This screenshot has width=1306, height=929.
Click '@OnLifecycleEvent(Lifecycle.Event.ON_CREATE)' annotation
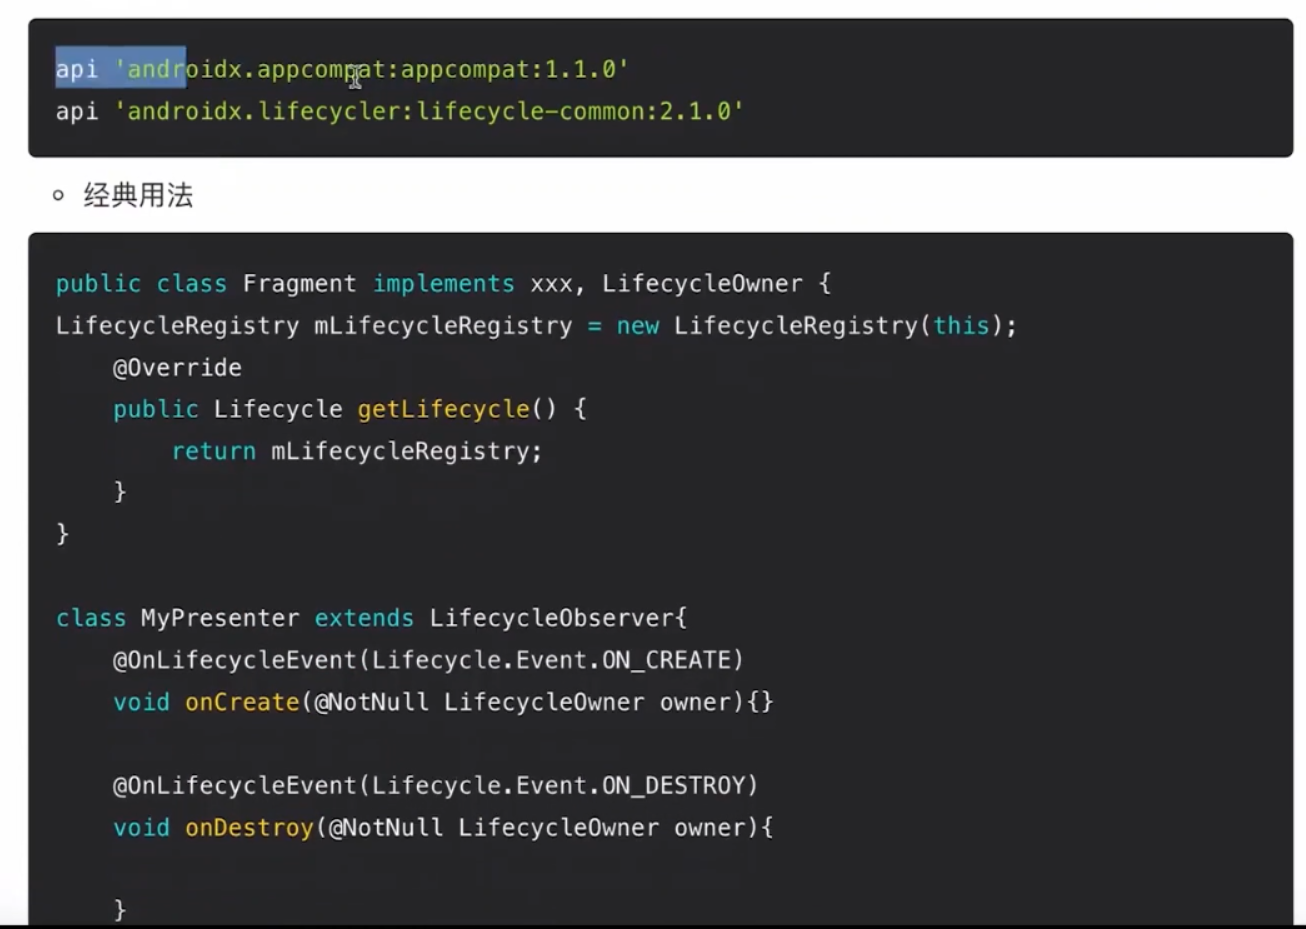coord(428,660)
